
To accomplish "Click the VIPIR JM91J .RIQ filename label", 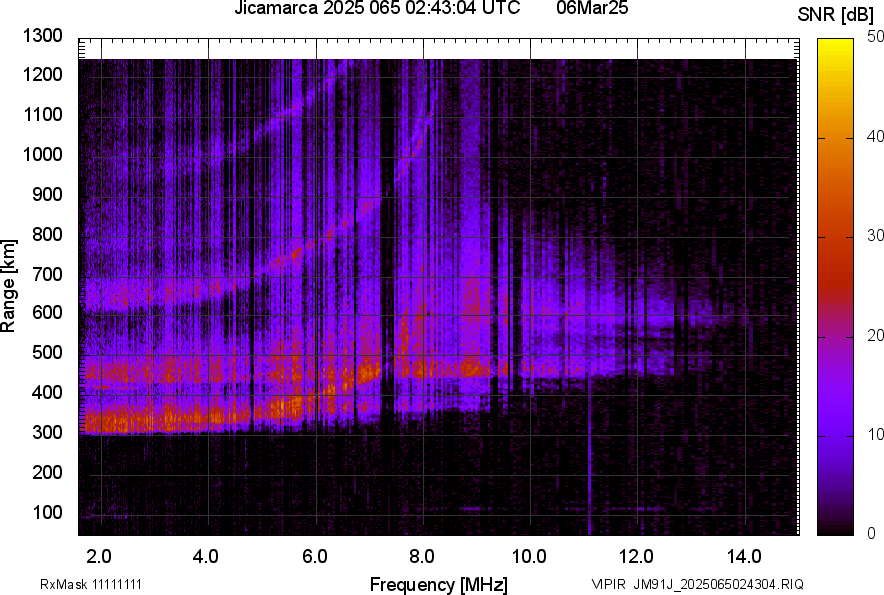I will point(697,584).
